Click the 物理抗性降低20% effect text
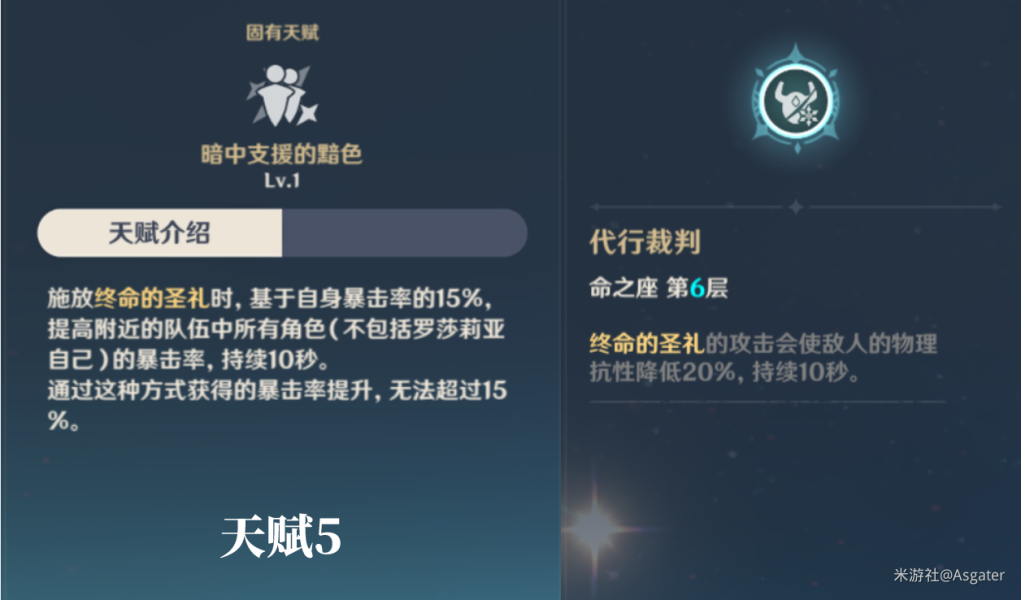Viewport: 1021px width, 600px height. point(763,358)
